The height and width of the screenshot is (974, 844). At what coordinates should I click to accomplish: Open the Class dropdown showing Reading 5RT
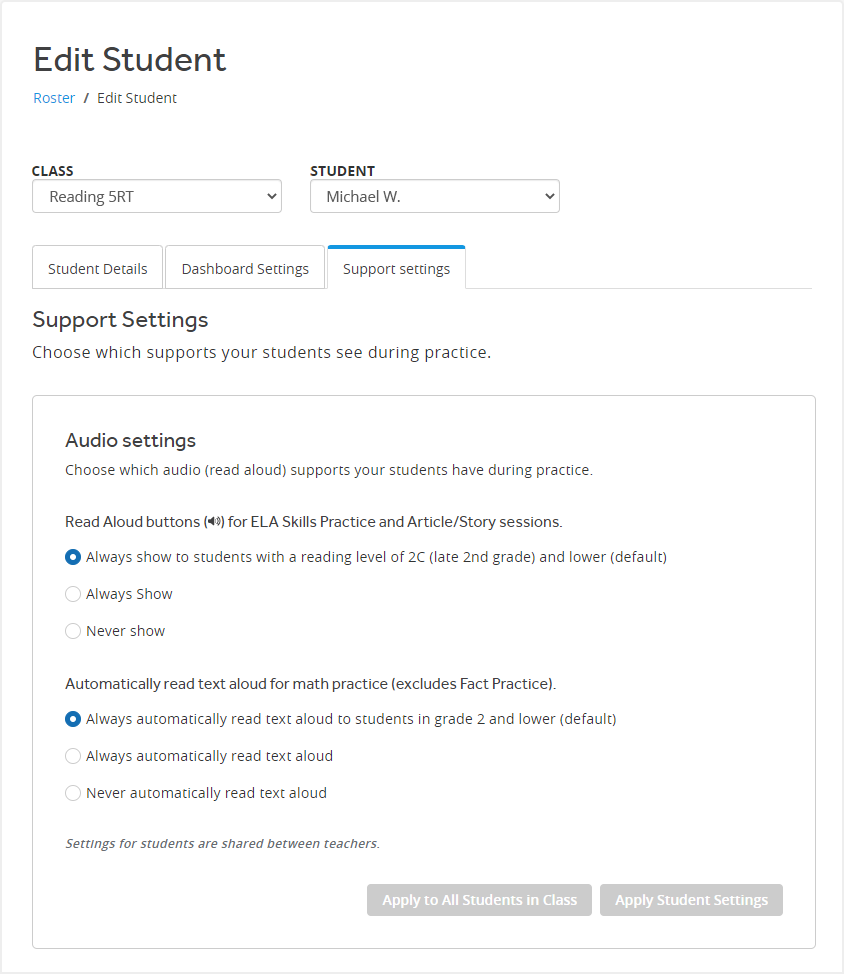(157, 196)
